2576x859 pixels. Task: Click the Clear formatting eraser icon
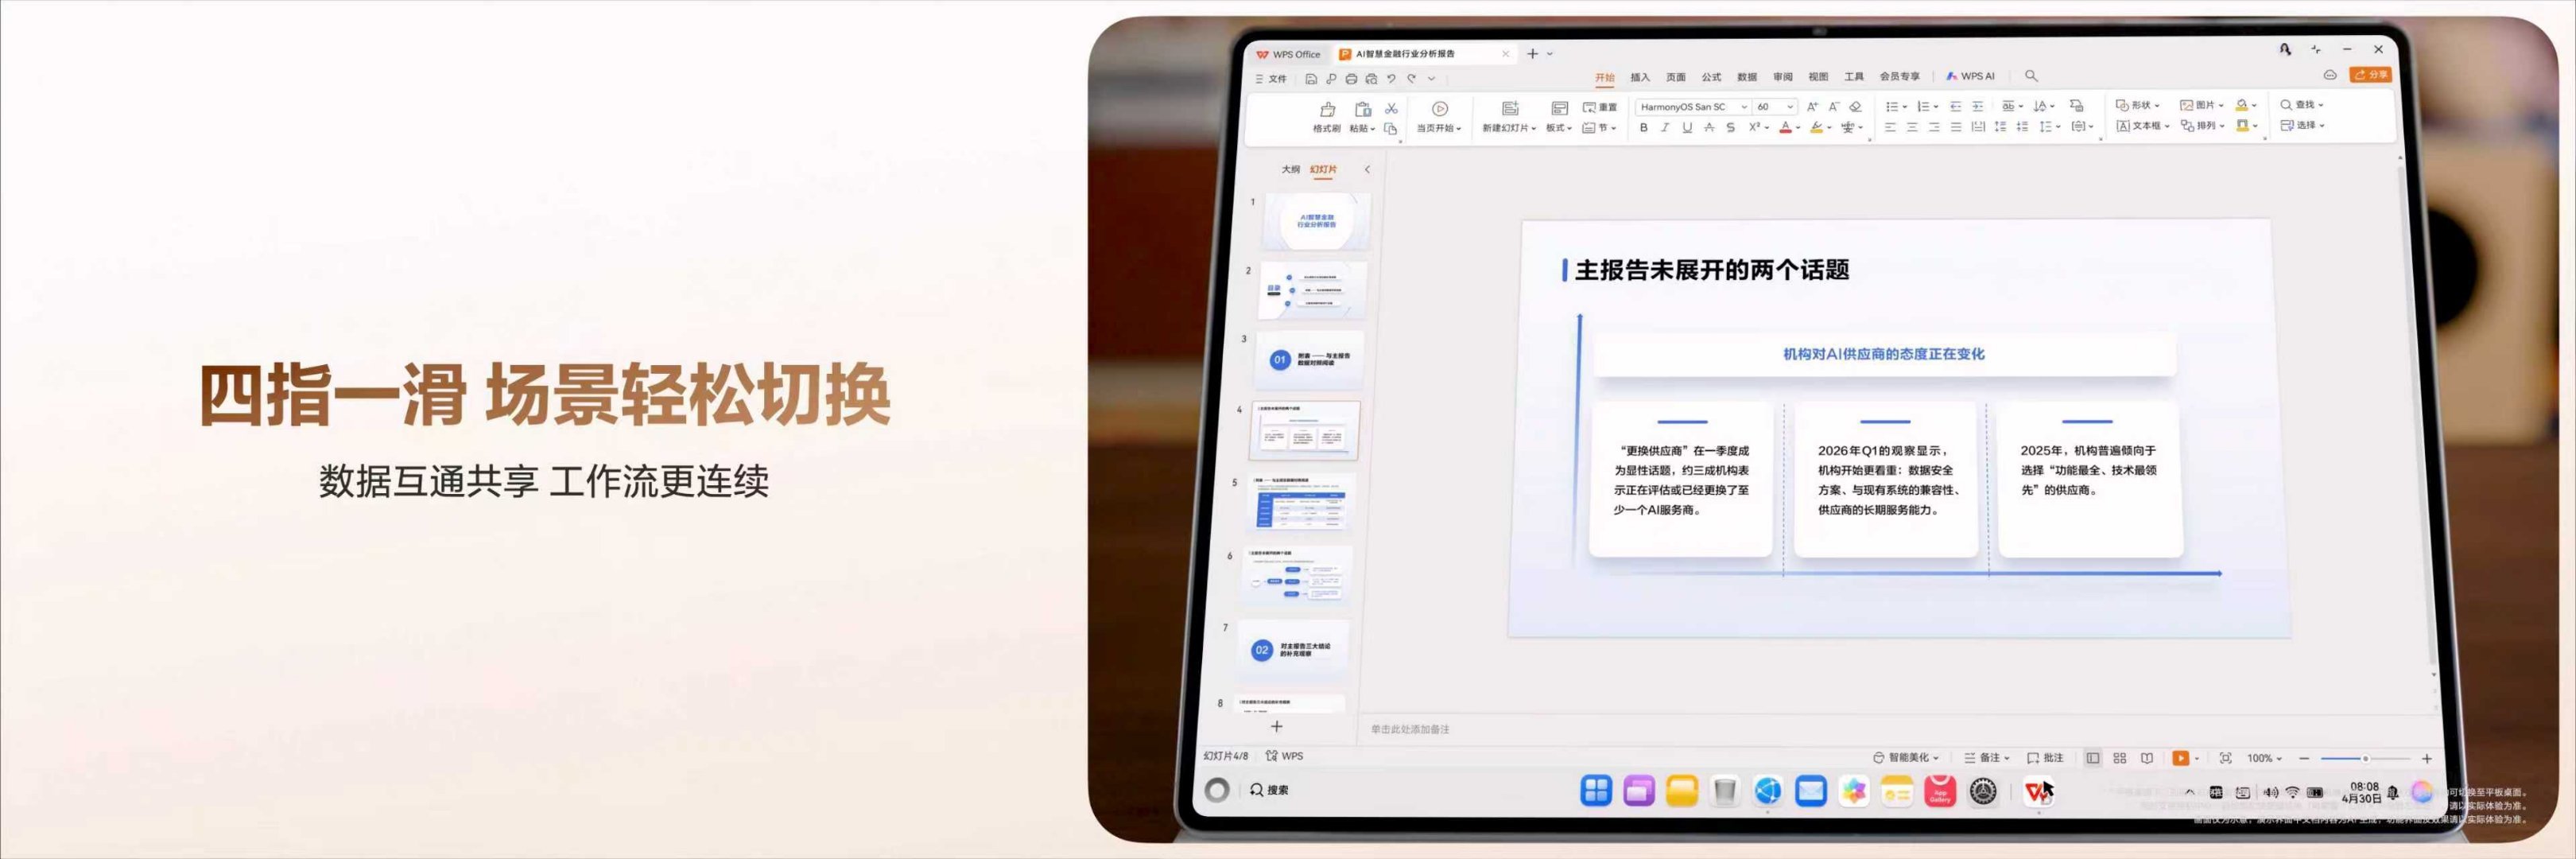pos(1856,106)
